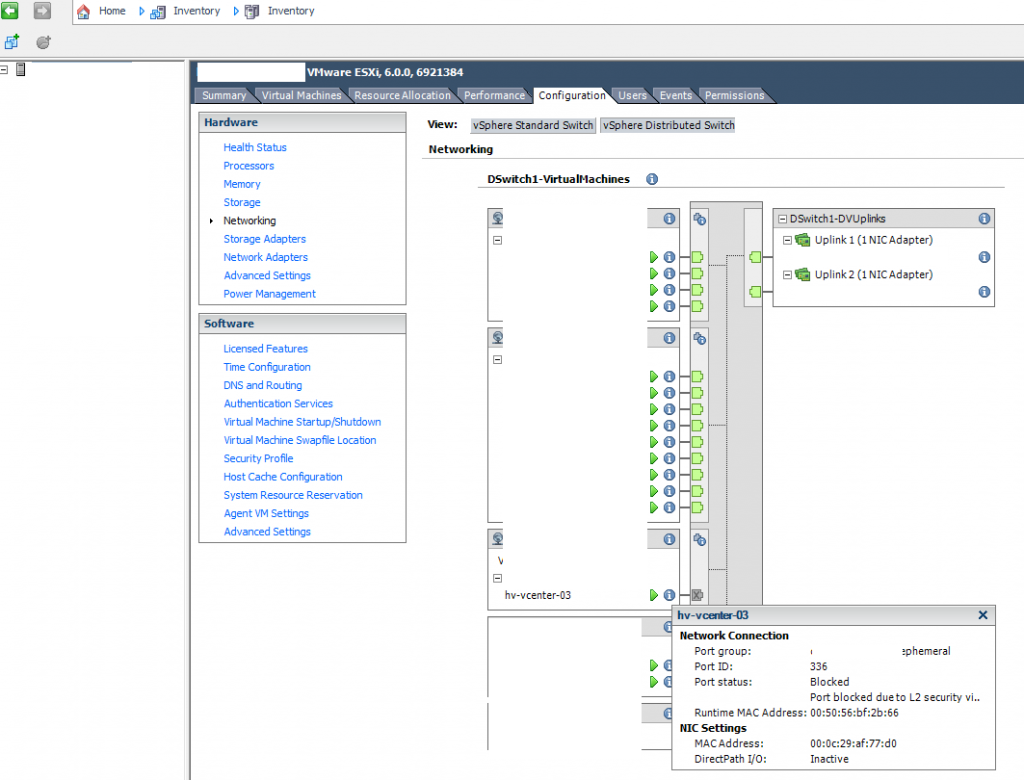Image resolution: width=1024 pixels, height=780 pixels.
Task: Collapse the inventory tree root node
Action: click(4, 69)
